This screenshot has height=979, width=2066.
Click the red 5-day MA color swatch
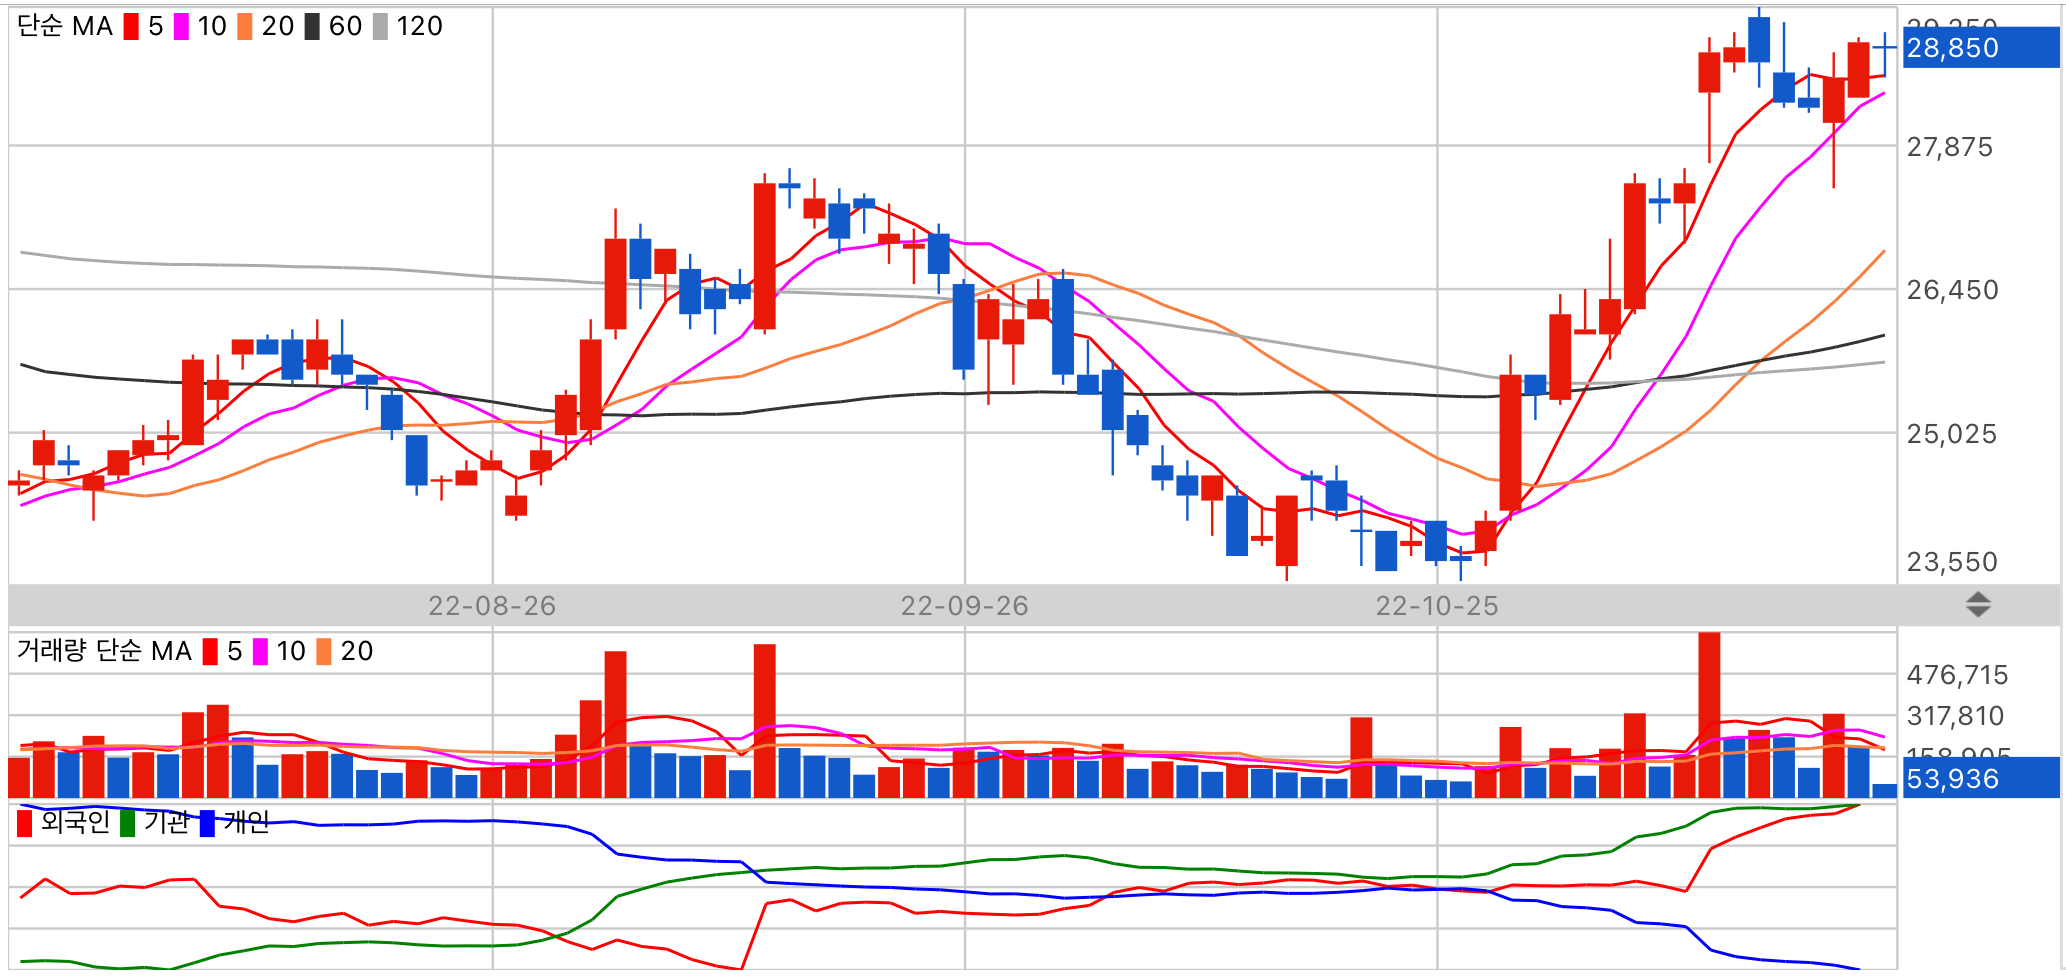point(131,27)
